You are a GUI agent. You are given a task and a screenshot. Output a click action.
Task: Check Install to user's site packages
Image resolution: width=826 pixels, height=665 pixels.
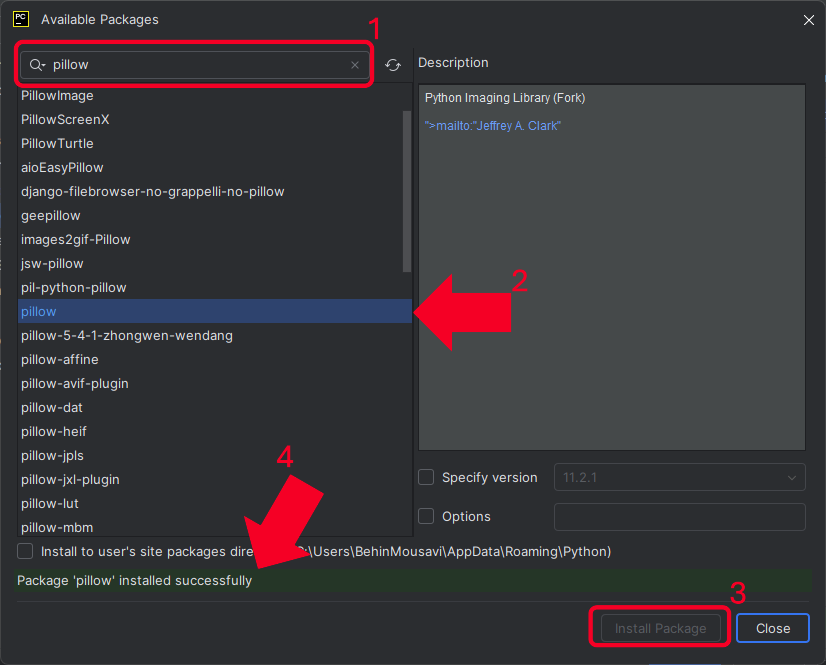(25, 551)
